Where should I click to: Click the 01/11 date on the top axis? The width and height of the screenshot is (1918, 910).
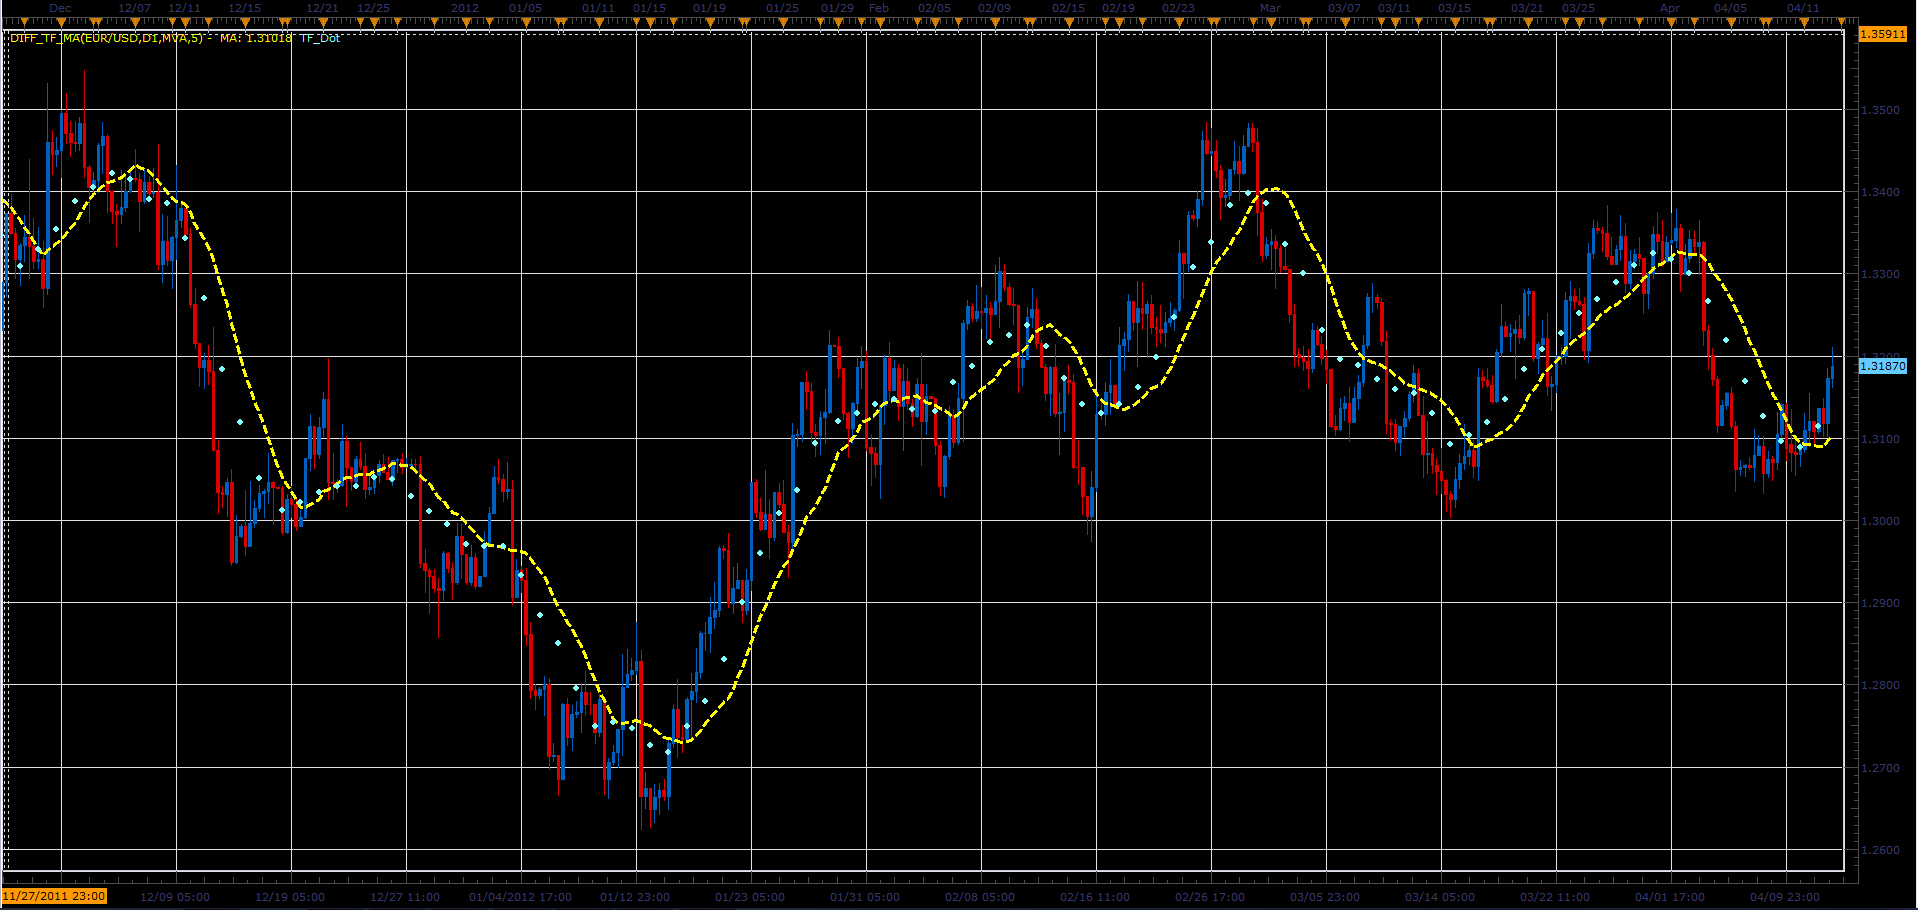pos(598,8)
